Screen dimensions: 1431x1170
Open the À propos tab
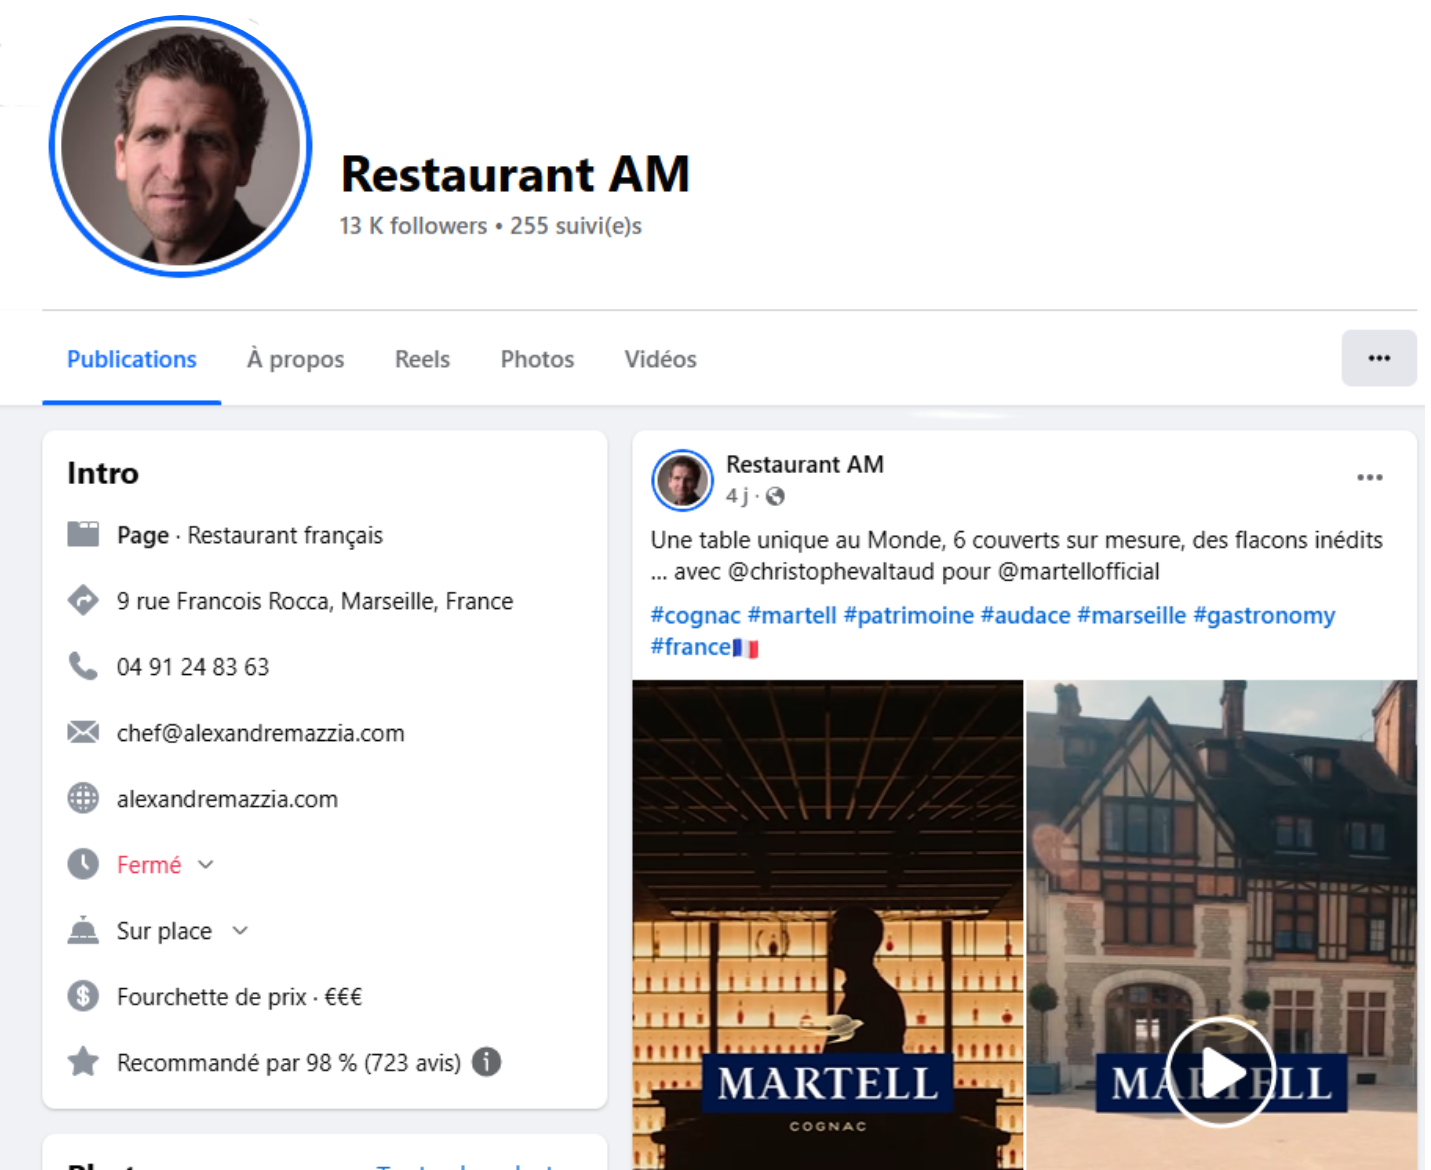(295, 359)
